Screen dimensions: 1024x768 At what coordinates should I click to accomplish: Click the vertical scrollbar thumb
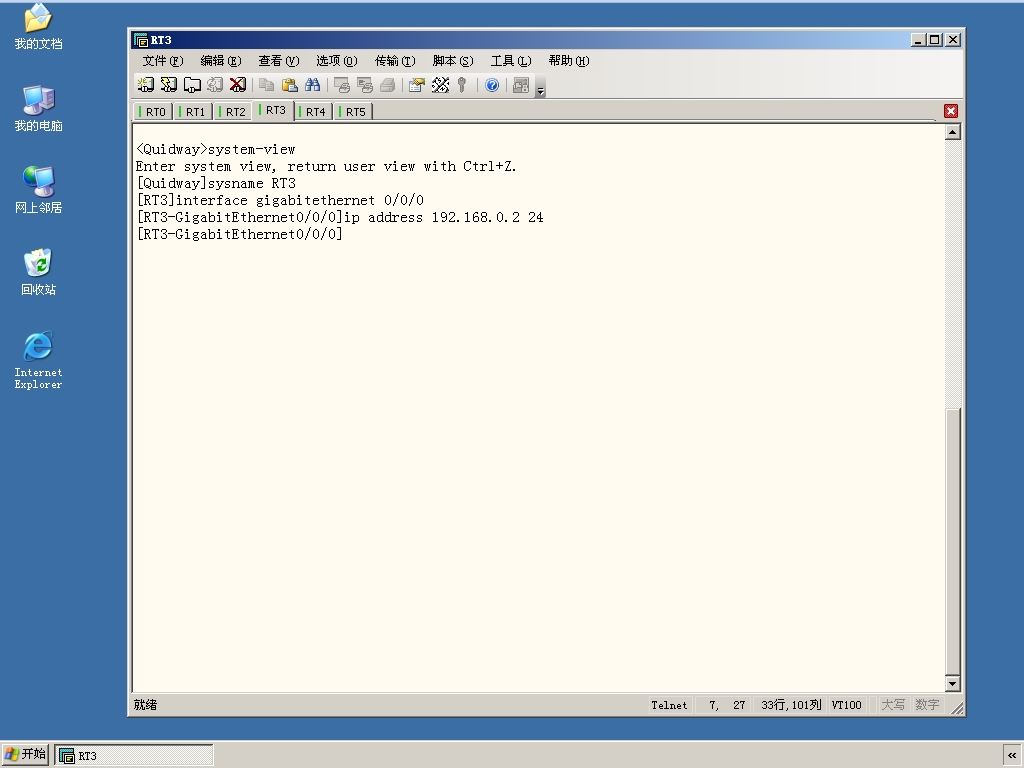tap(953, 542)
